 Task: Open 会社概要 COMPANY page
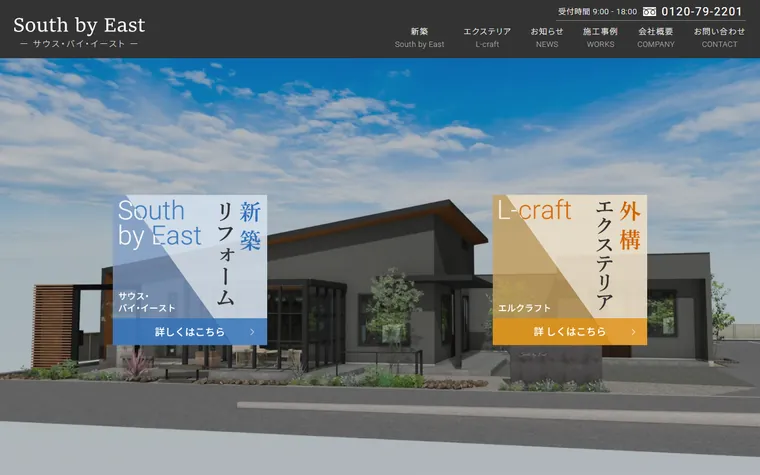coord(656,38)
